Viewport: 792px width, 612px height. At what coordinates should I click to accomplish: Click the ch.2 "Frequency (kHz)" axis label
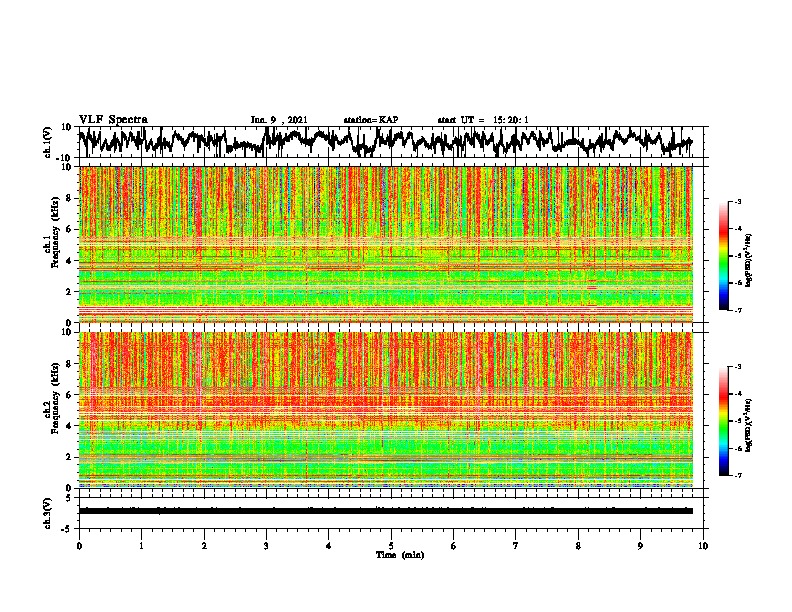click(x=56, y=397)
